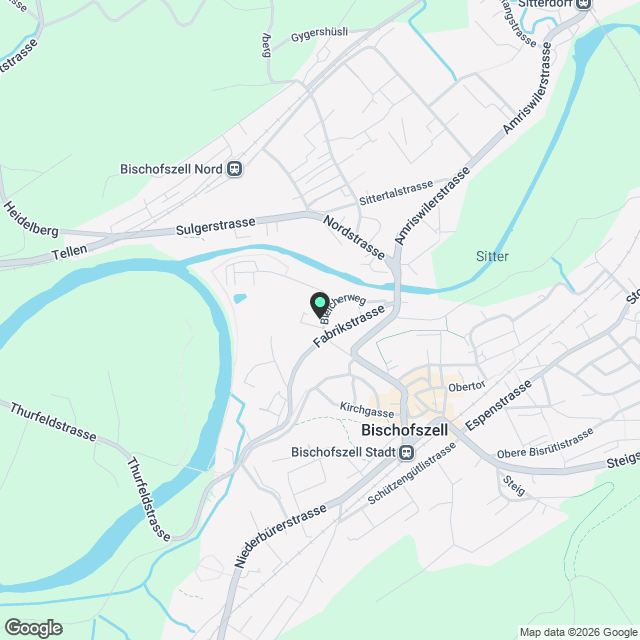Select the Bischofszell Nord train station icon

(235, 169)
